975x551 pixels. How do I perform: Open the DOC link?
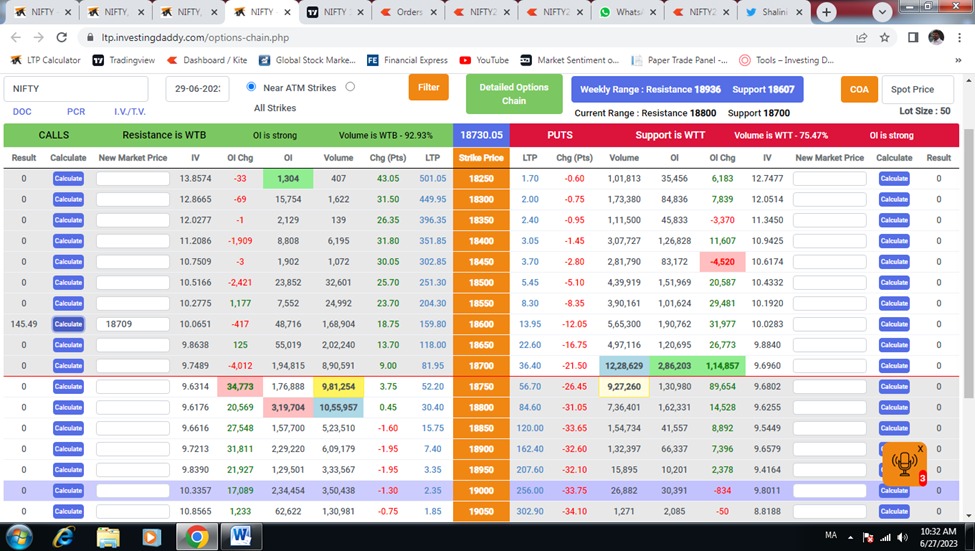pyautogui.click(x=22, y=112)
